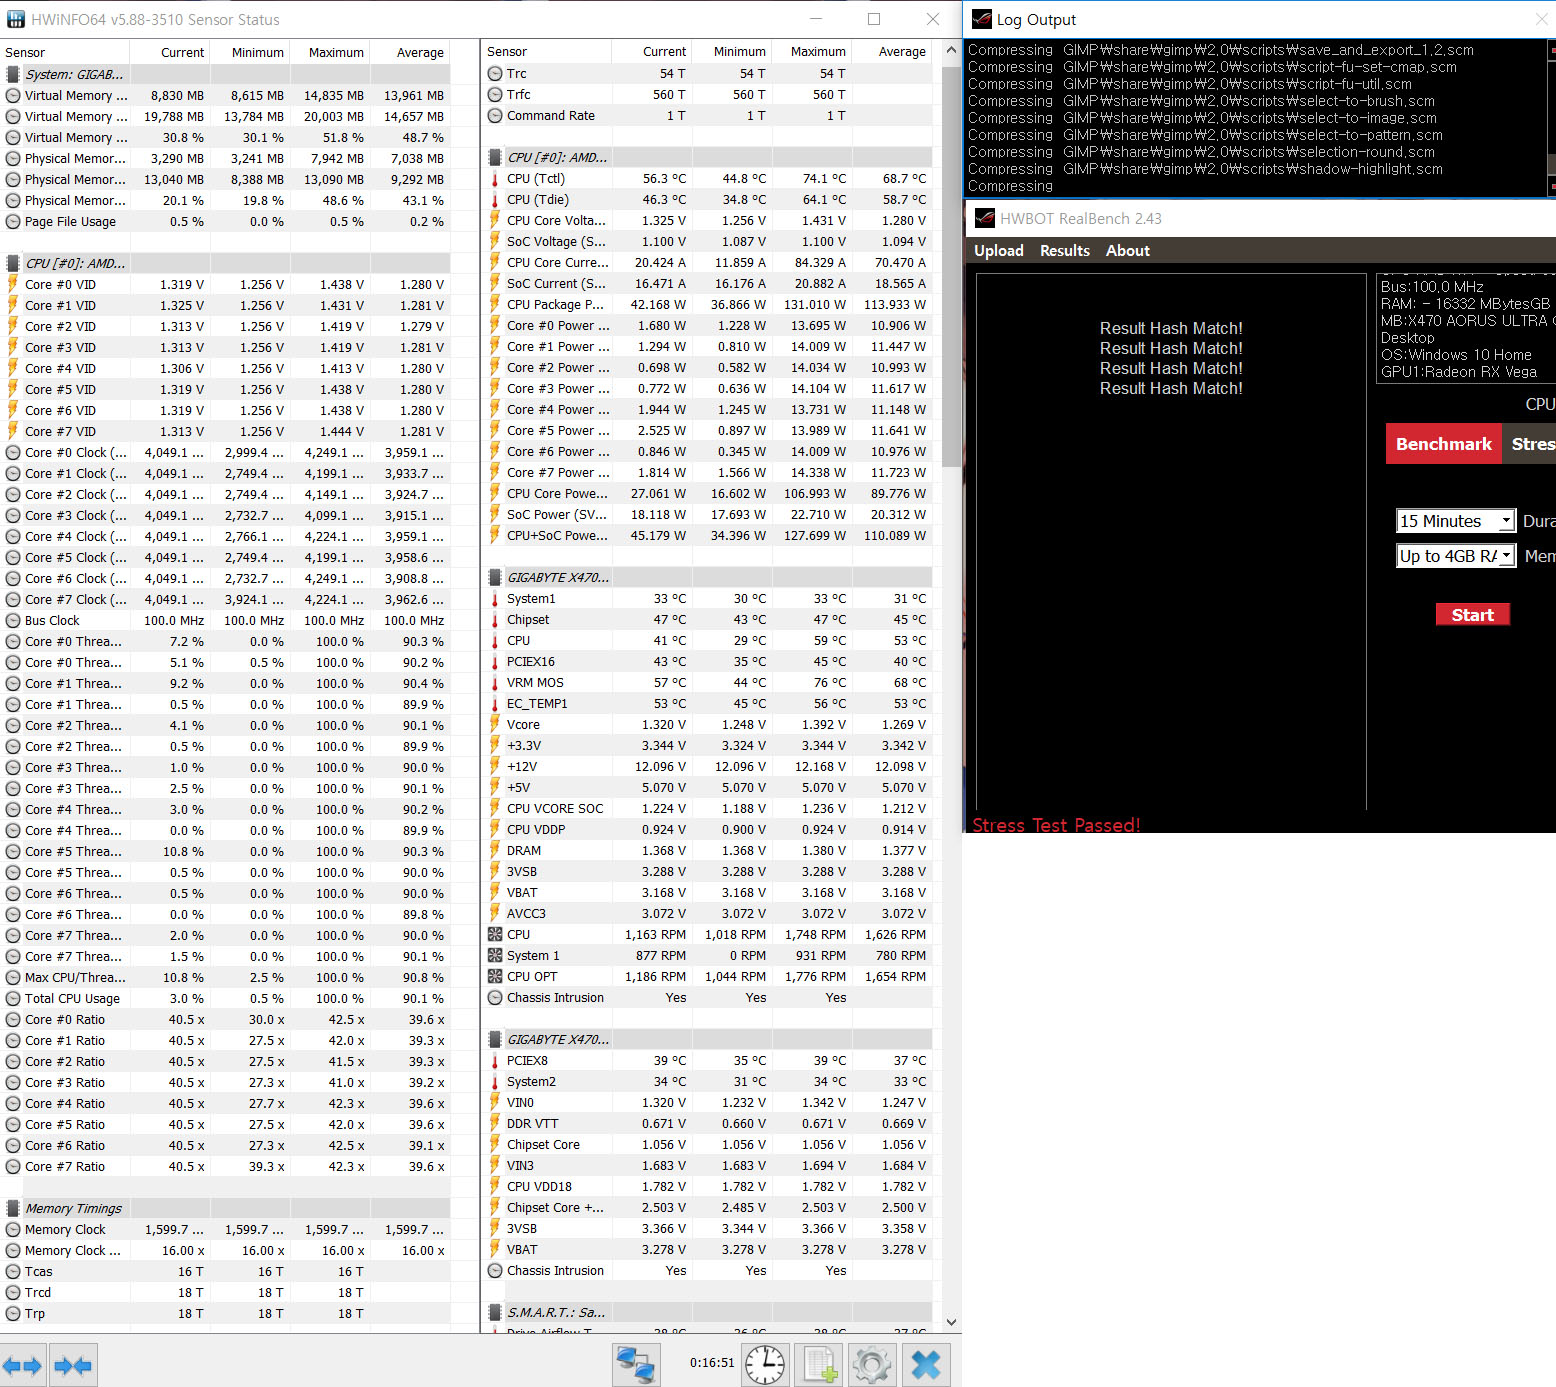Select the PCIEX16 temperature row
1556x1387 pixels.
[x=708, y=661]
